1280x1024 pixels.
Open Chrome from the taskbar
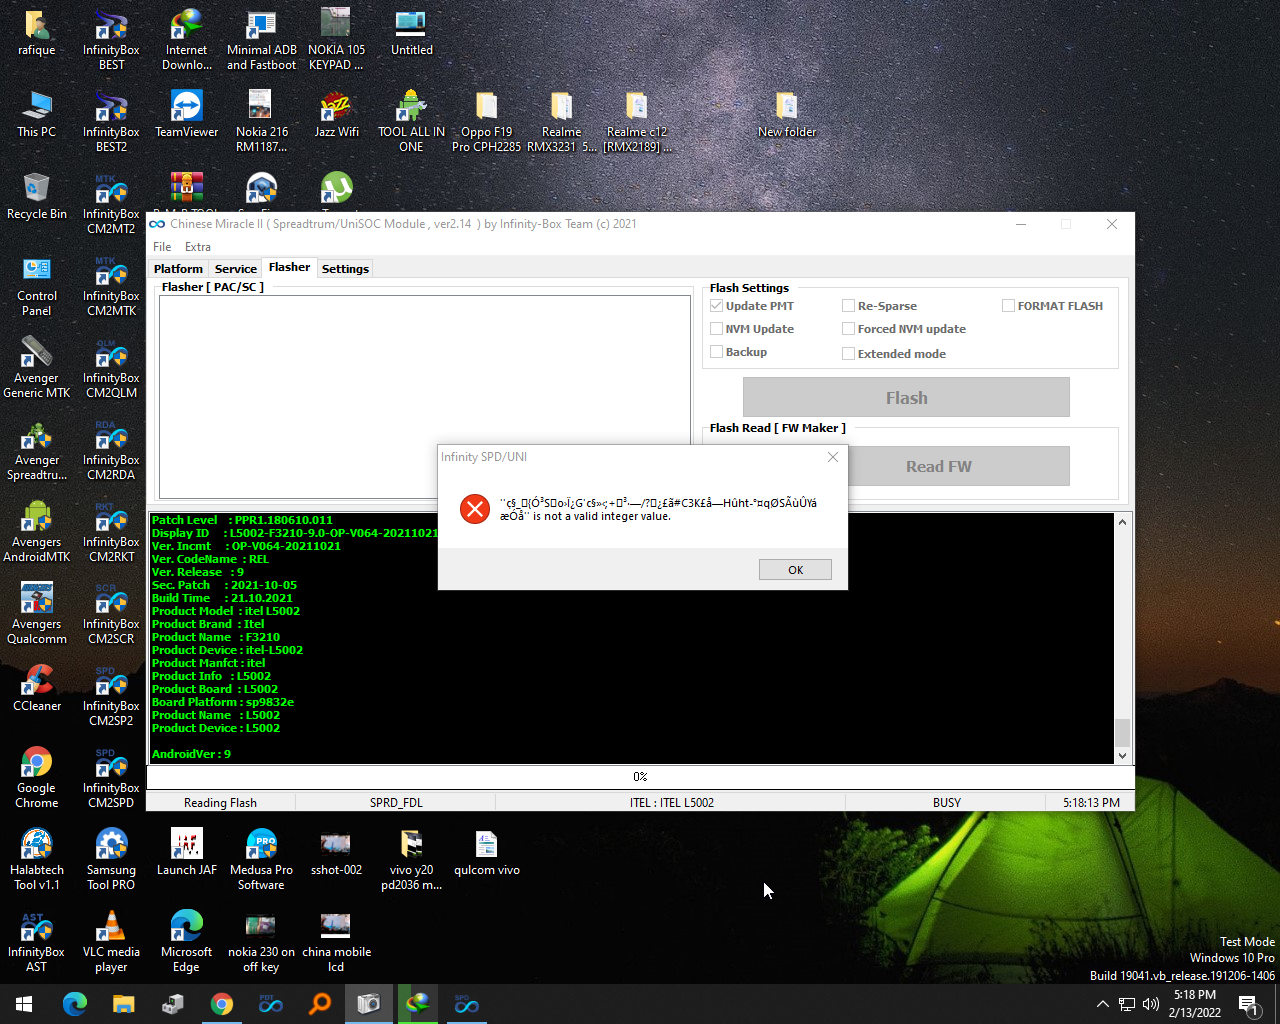(x=222, y=1004)
